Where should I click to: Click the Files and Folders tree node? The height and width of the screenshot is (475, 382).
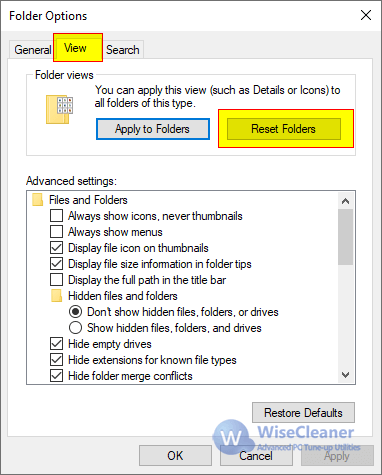pos(88,200)
